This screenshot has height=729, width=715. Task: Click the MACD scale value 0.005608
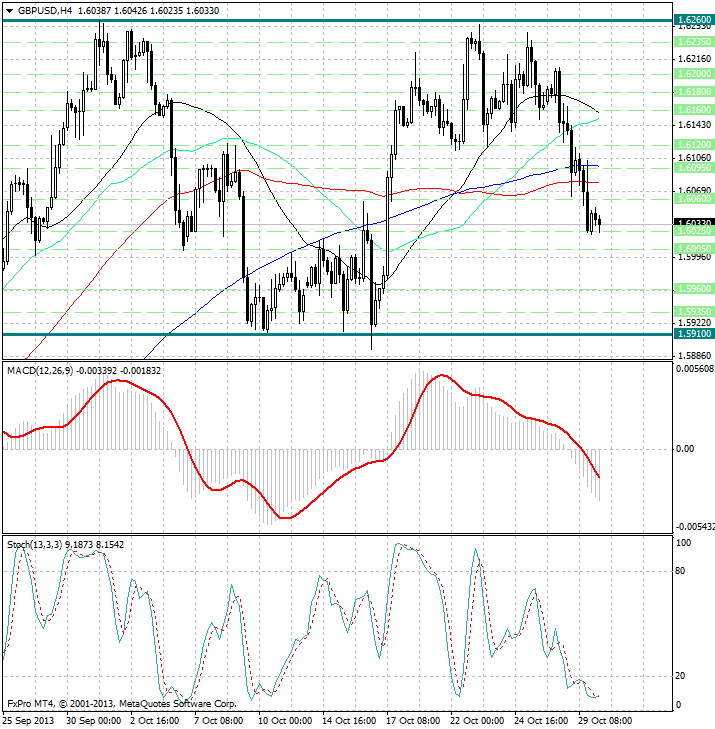click(x=695, y=369)
